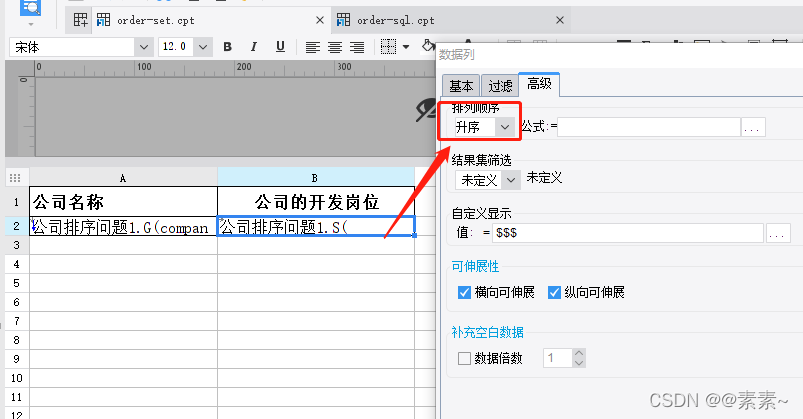Decrease 数据倍数 with the down arrow

(x=579, y=363)
